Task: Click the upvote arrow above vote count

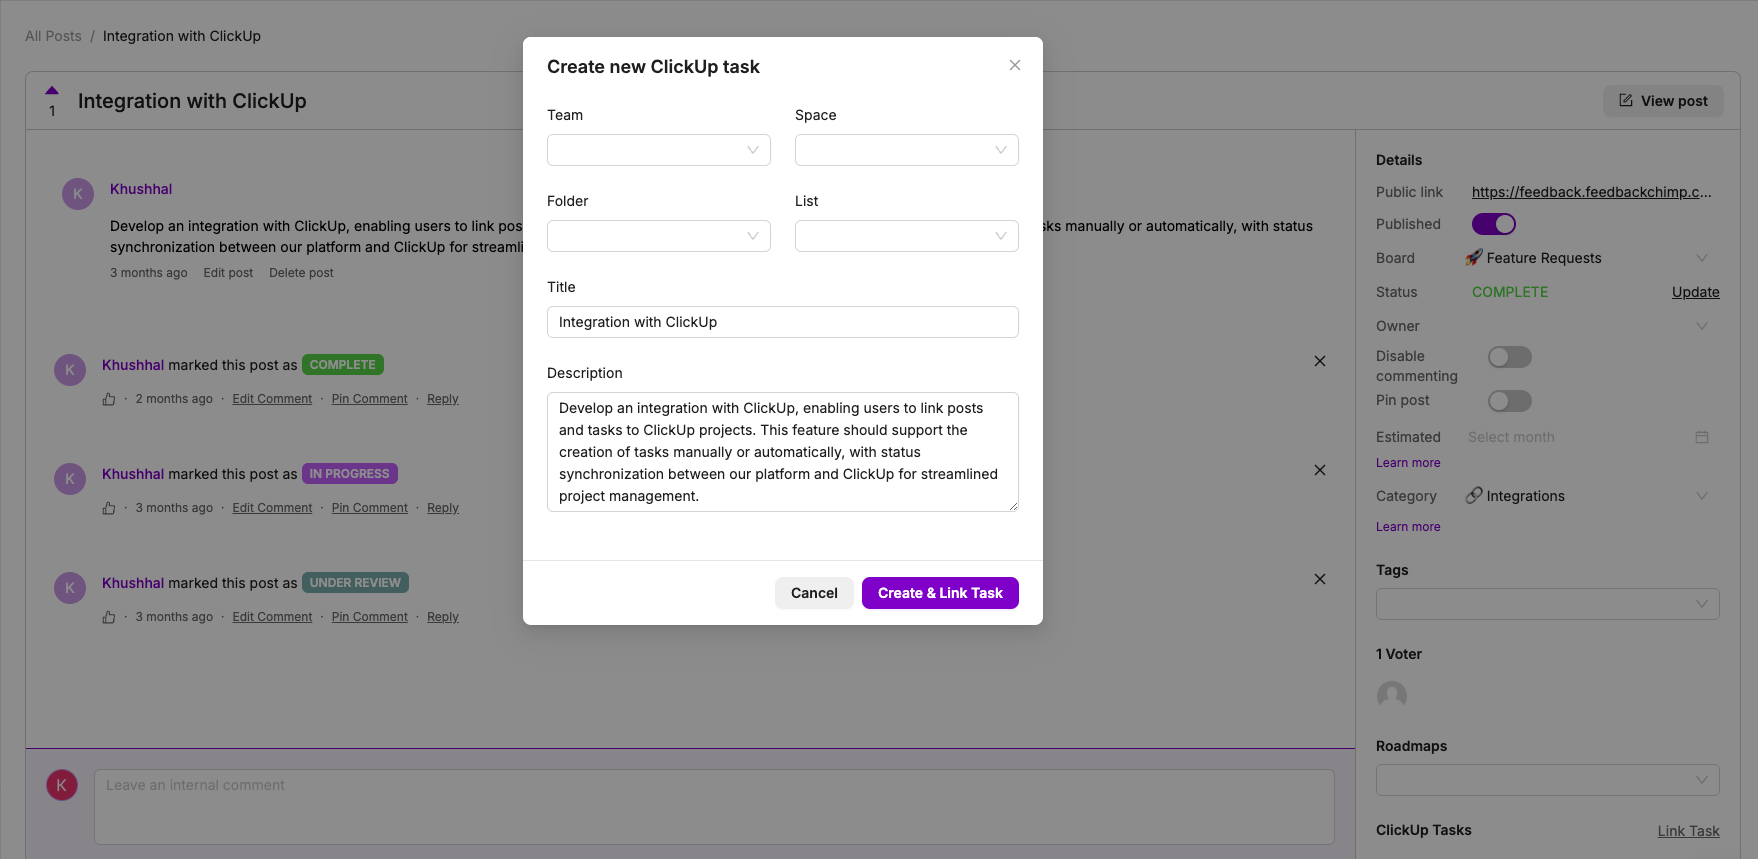Action: (52, 90)
